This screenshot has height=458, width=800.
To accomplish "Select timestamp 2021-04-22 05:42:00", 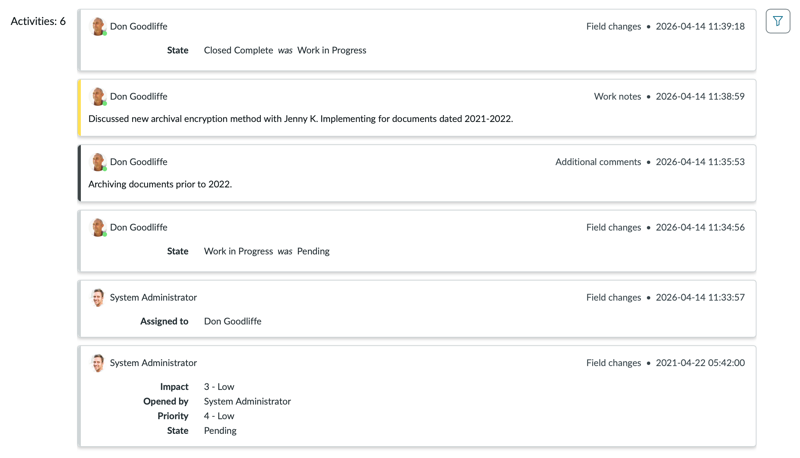I will point(700,363).
